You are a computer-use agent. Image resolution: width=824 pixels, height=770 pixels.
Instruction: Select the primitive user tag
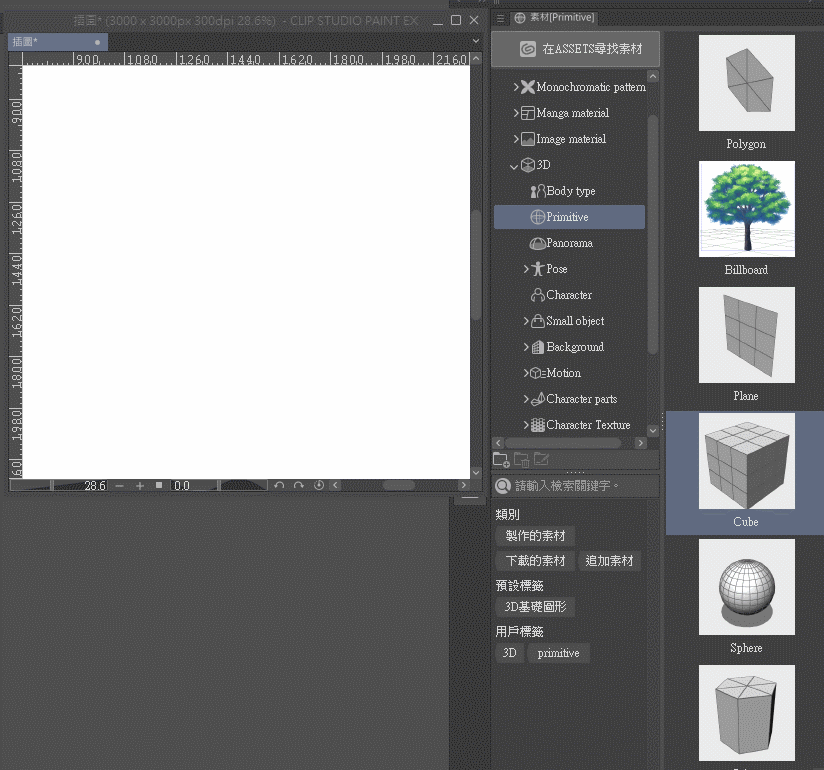point(558,653)
